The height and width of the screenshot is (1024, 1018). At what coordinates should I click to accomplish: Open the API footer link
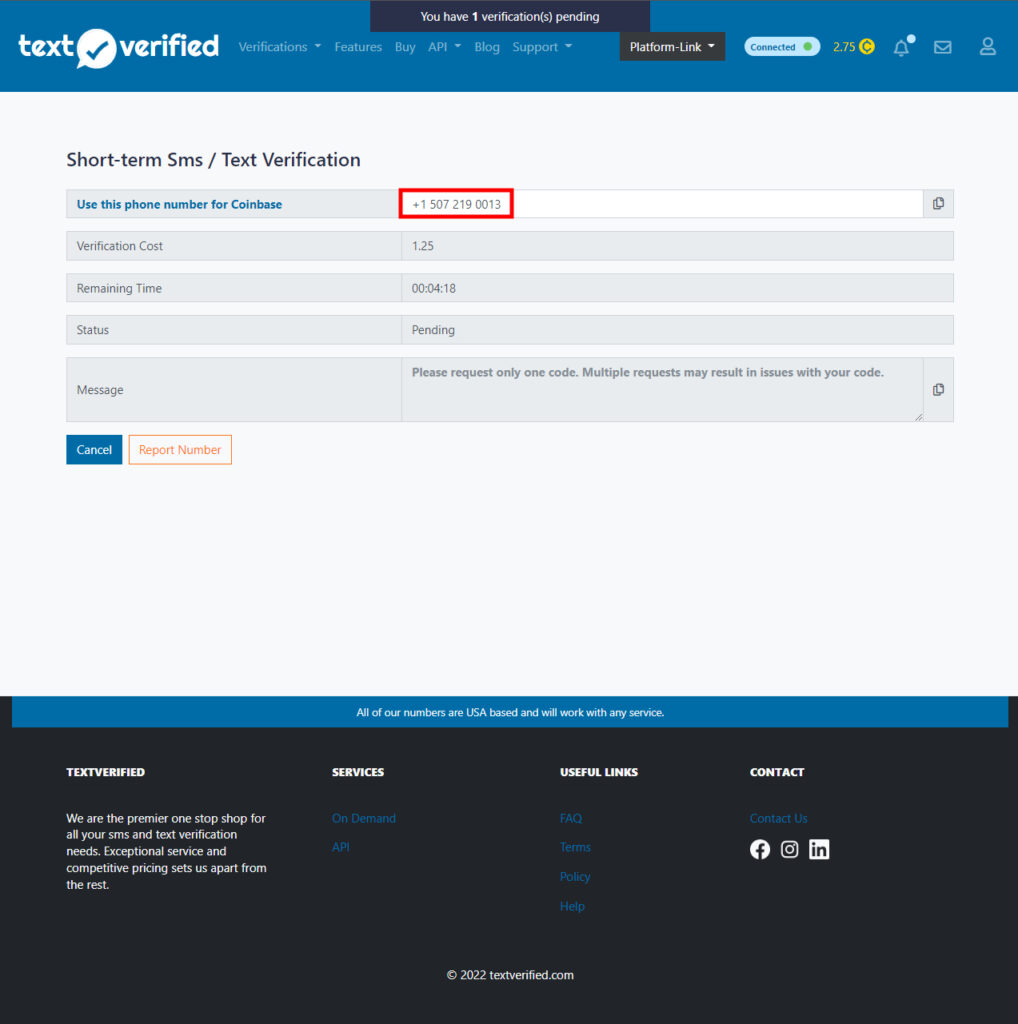tap(340, 847)
